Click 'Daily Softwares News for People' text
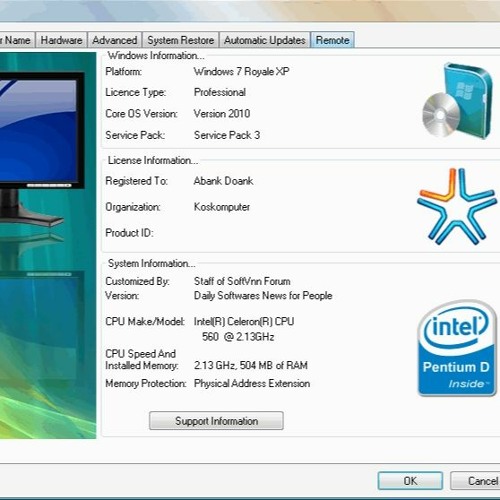The width and height of the screenshot is (500, 500). (x=263, y=296)
